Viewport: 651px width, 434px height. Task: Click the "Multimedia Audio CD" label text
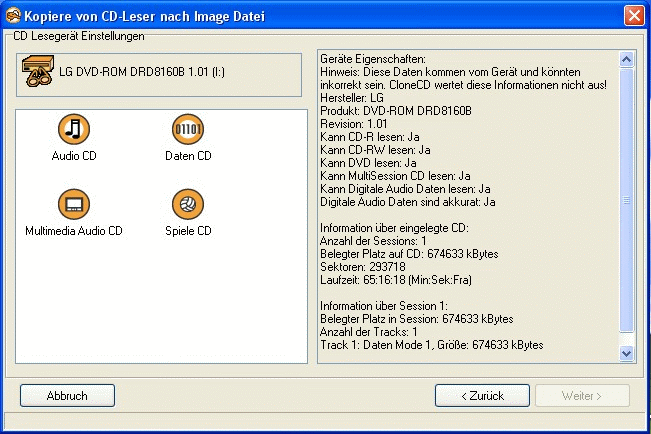pos(74,231)
